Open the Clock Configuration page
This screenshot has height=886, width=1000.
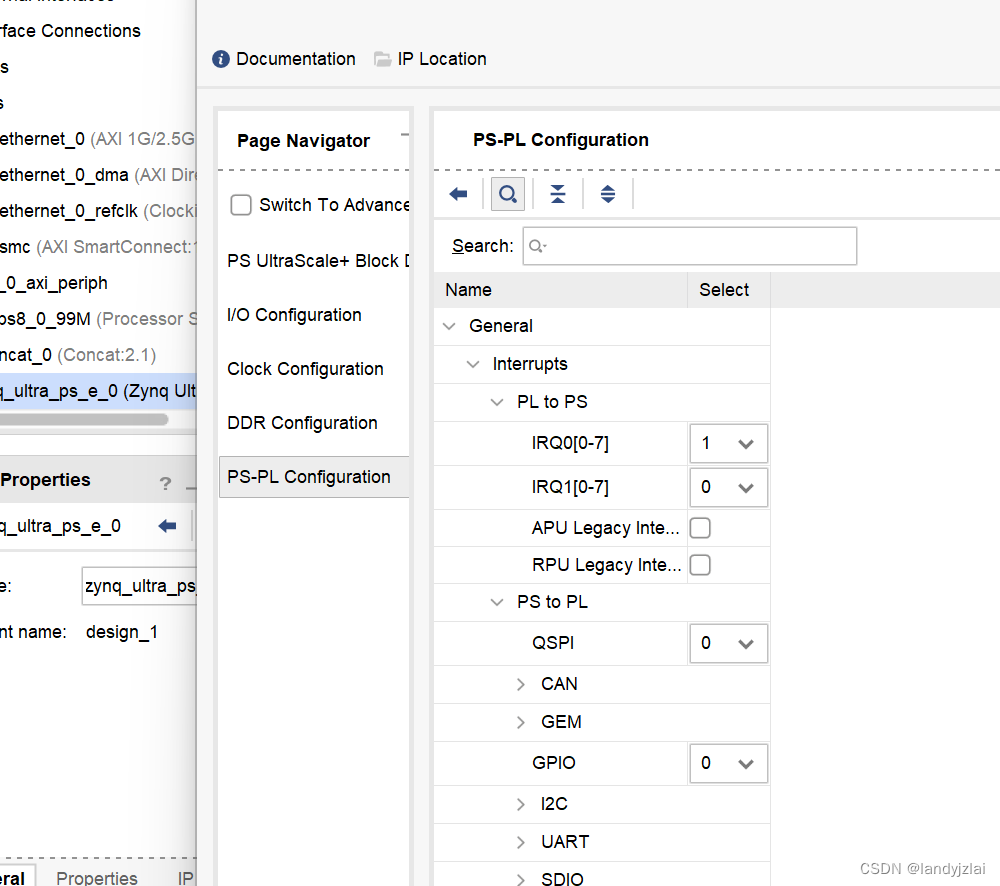coord(305,369)
